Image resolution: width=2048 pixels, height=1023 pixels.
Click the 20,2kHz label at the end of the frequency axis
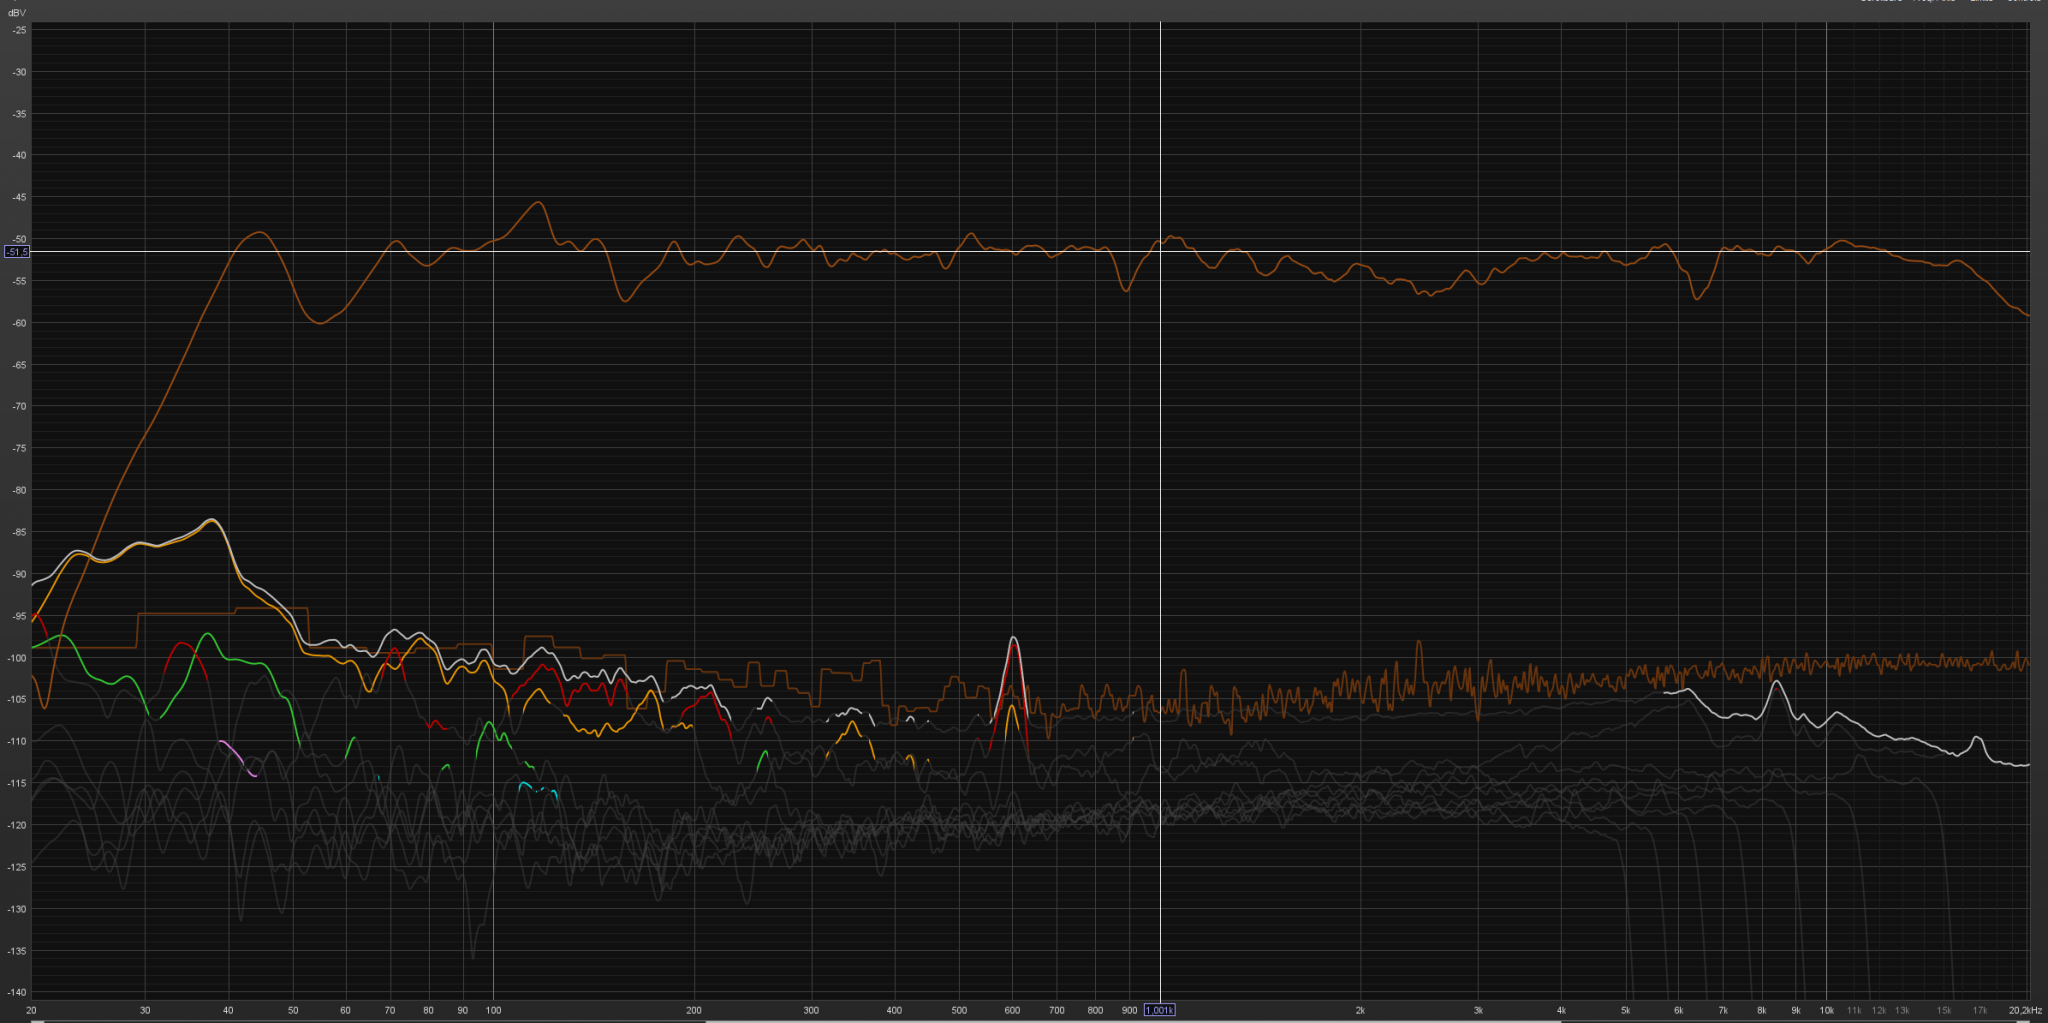[2025, 1010]
